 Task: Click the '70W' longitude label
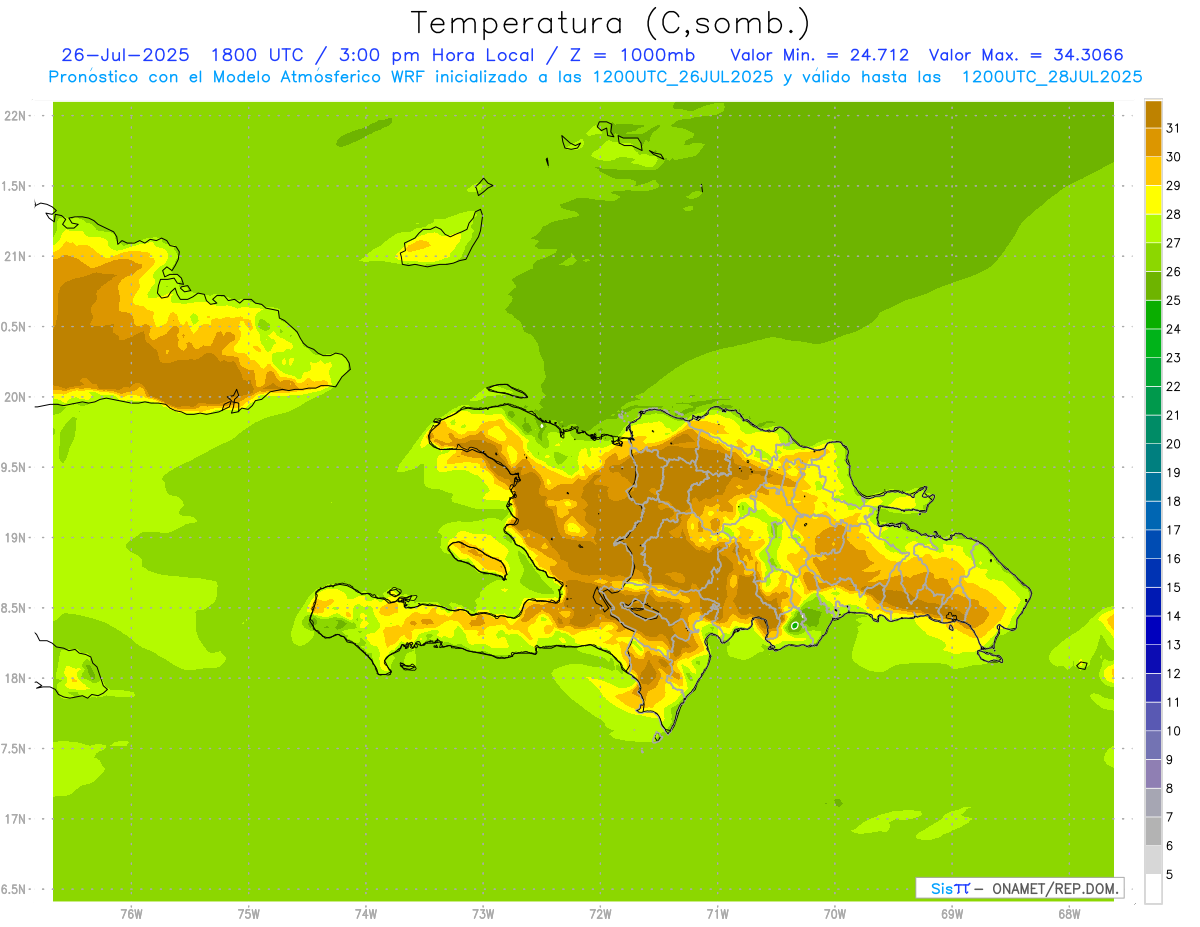click(x=835, y=914)
